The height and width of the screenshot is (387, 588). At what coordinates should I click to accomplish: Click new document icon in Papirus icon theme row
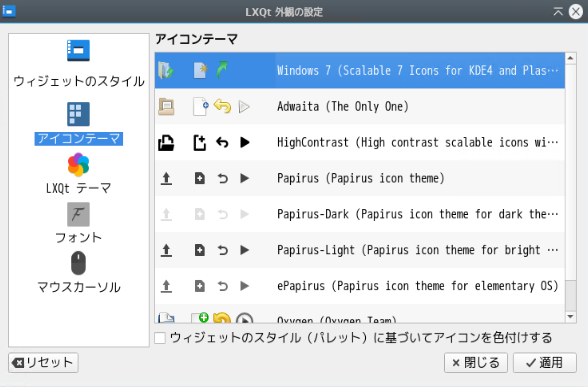pos(200,178)
